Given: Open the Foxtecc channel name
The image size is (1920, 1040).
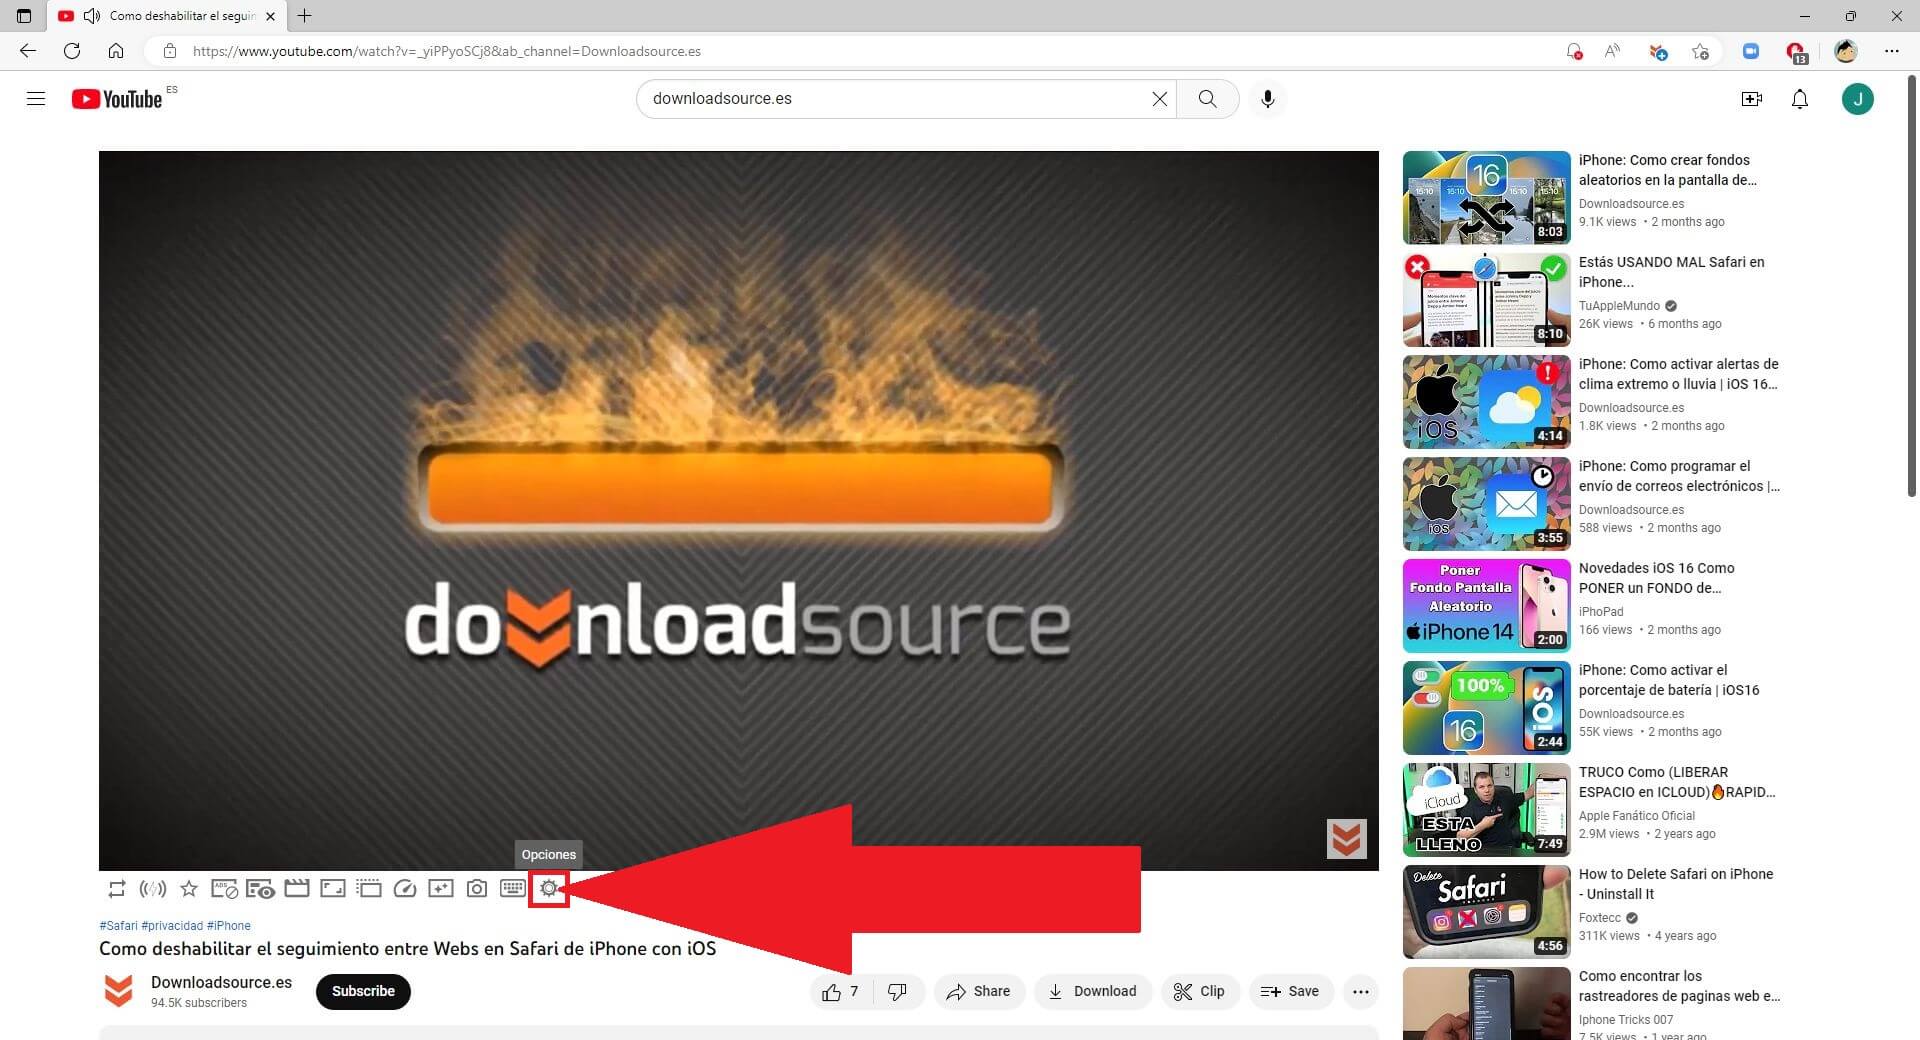Looking at the screenshot, I should coord(1600,918).
